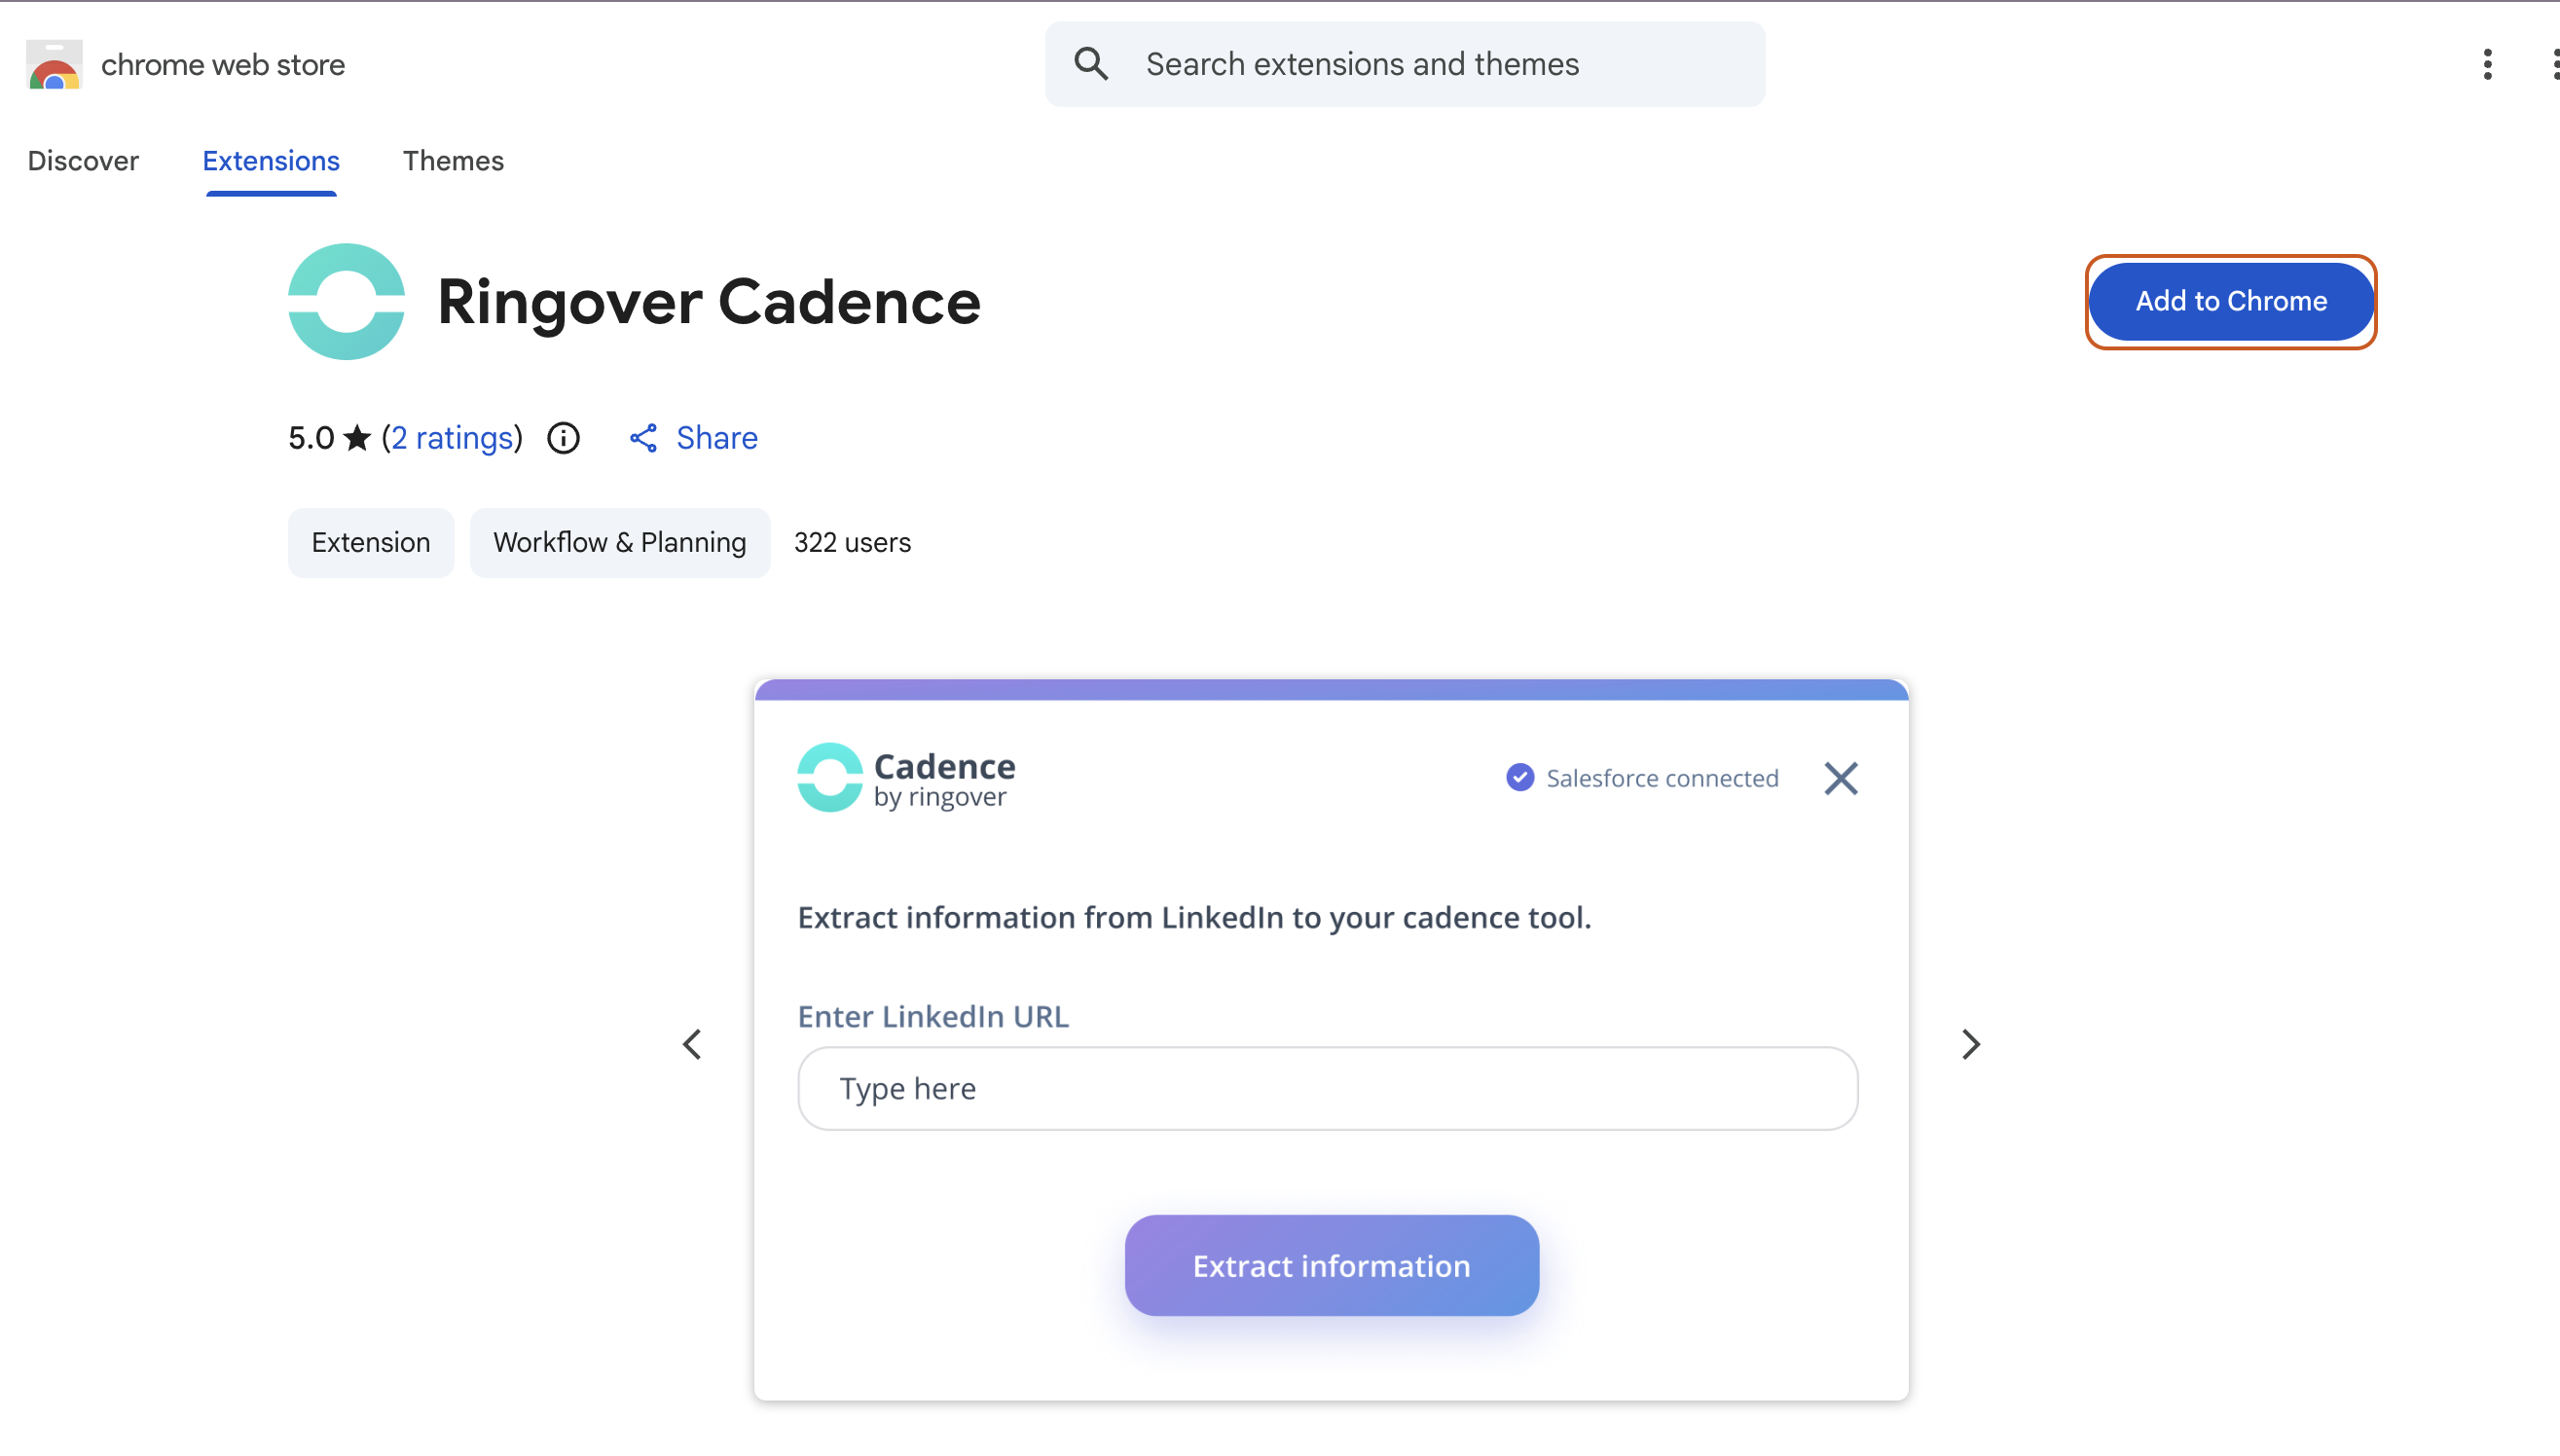2560x1456 pixels.
Task: Open the three-dot more options menu
Action: point(2487,64)
